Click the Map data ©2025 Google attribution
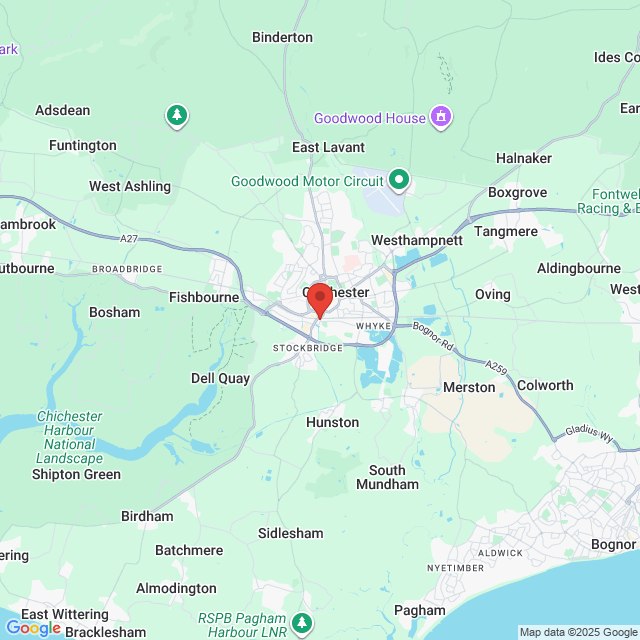The width and height of the screenshot is (640, 640). coord(578,632)
